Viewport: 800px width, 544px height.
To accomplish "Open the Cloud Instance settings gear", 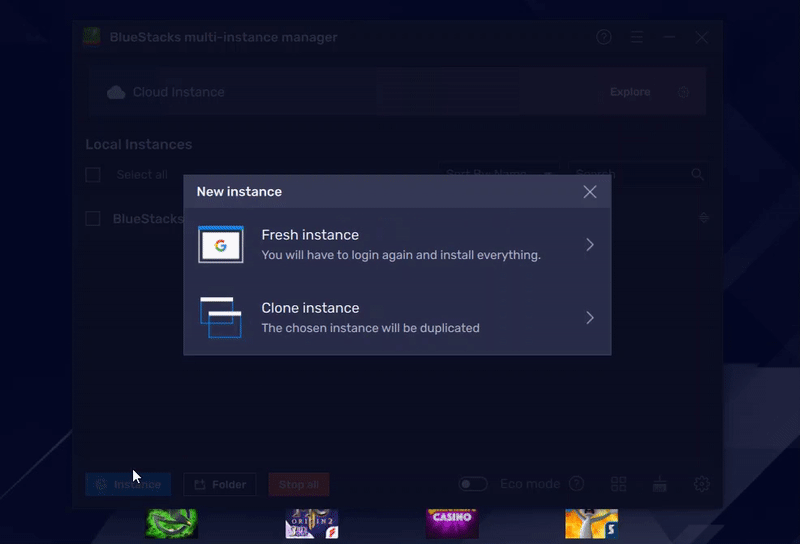I will [684, 92].
